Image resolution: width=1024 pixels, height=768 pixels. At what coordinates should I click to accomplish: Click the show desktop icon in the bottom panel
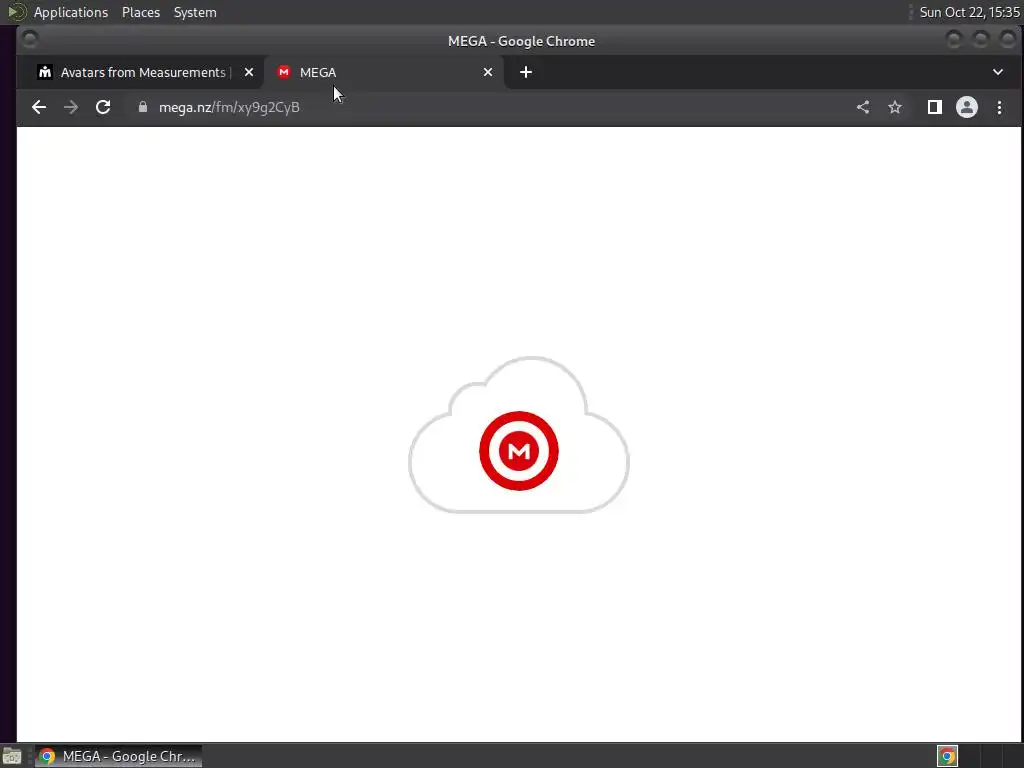(12, 757)
